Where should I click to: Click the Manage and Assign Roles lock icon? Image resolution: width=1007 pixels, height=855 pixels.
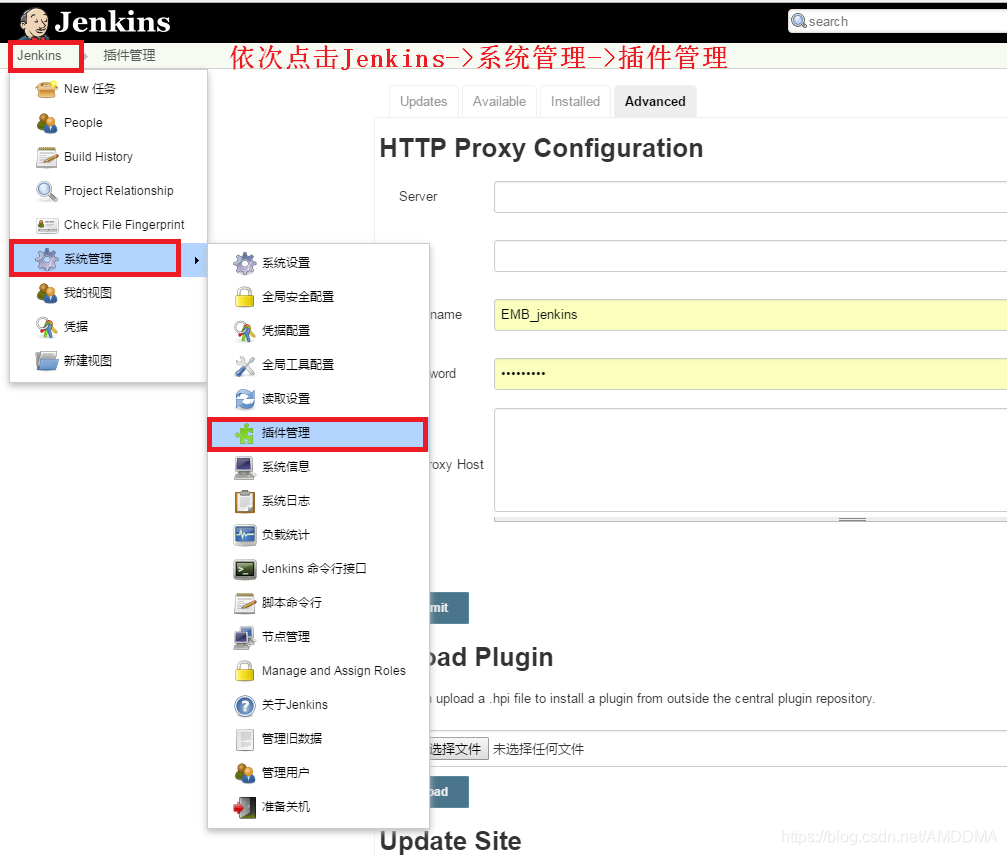pos(245,671)
